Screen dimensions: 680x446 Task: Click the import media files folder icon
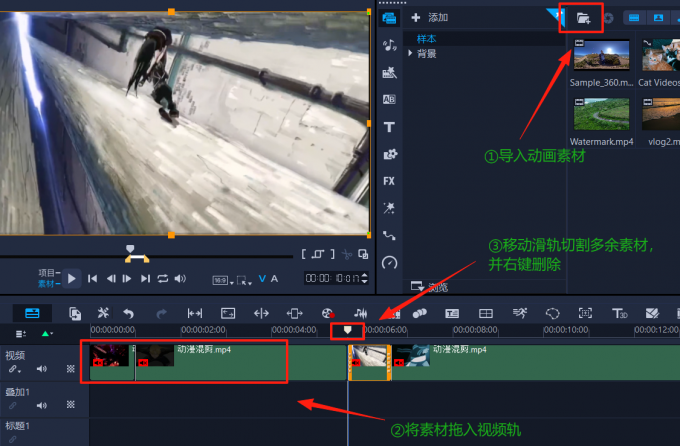(583, 18)
